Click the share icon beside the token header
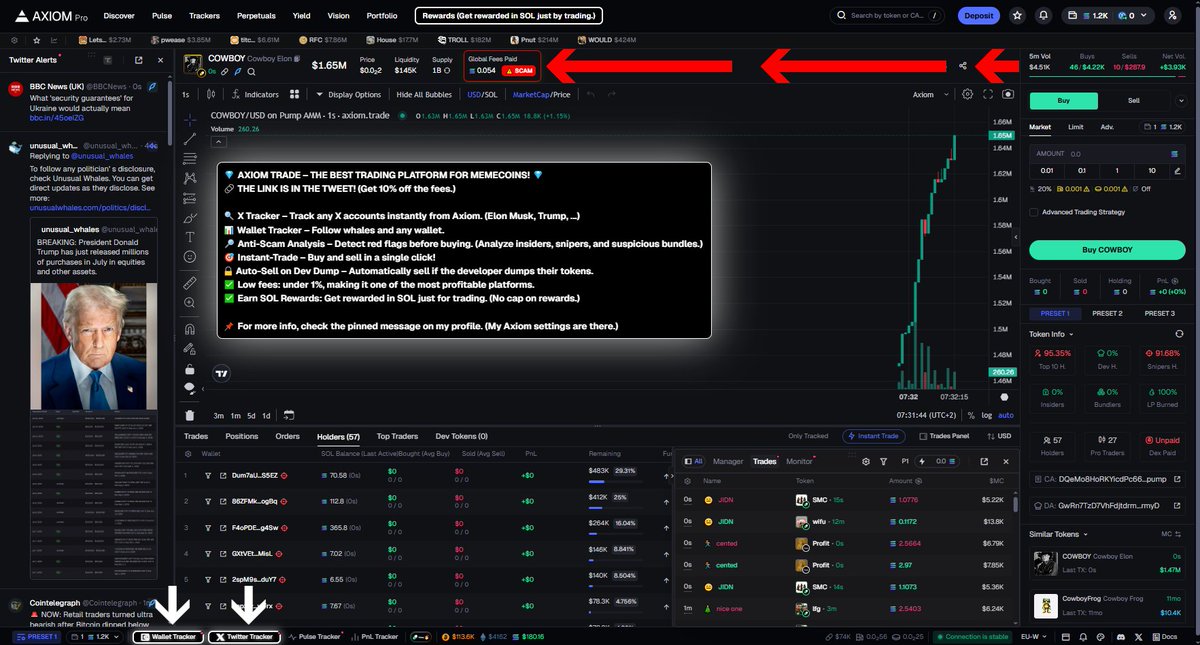 pyautogui.click(x=962, y=66)
